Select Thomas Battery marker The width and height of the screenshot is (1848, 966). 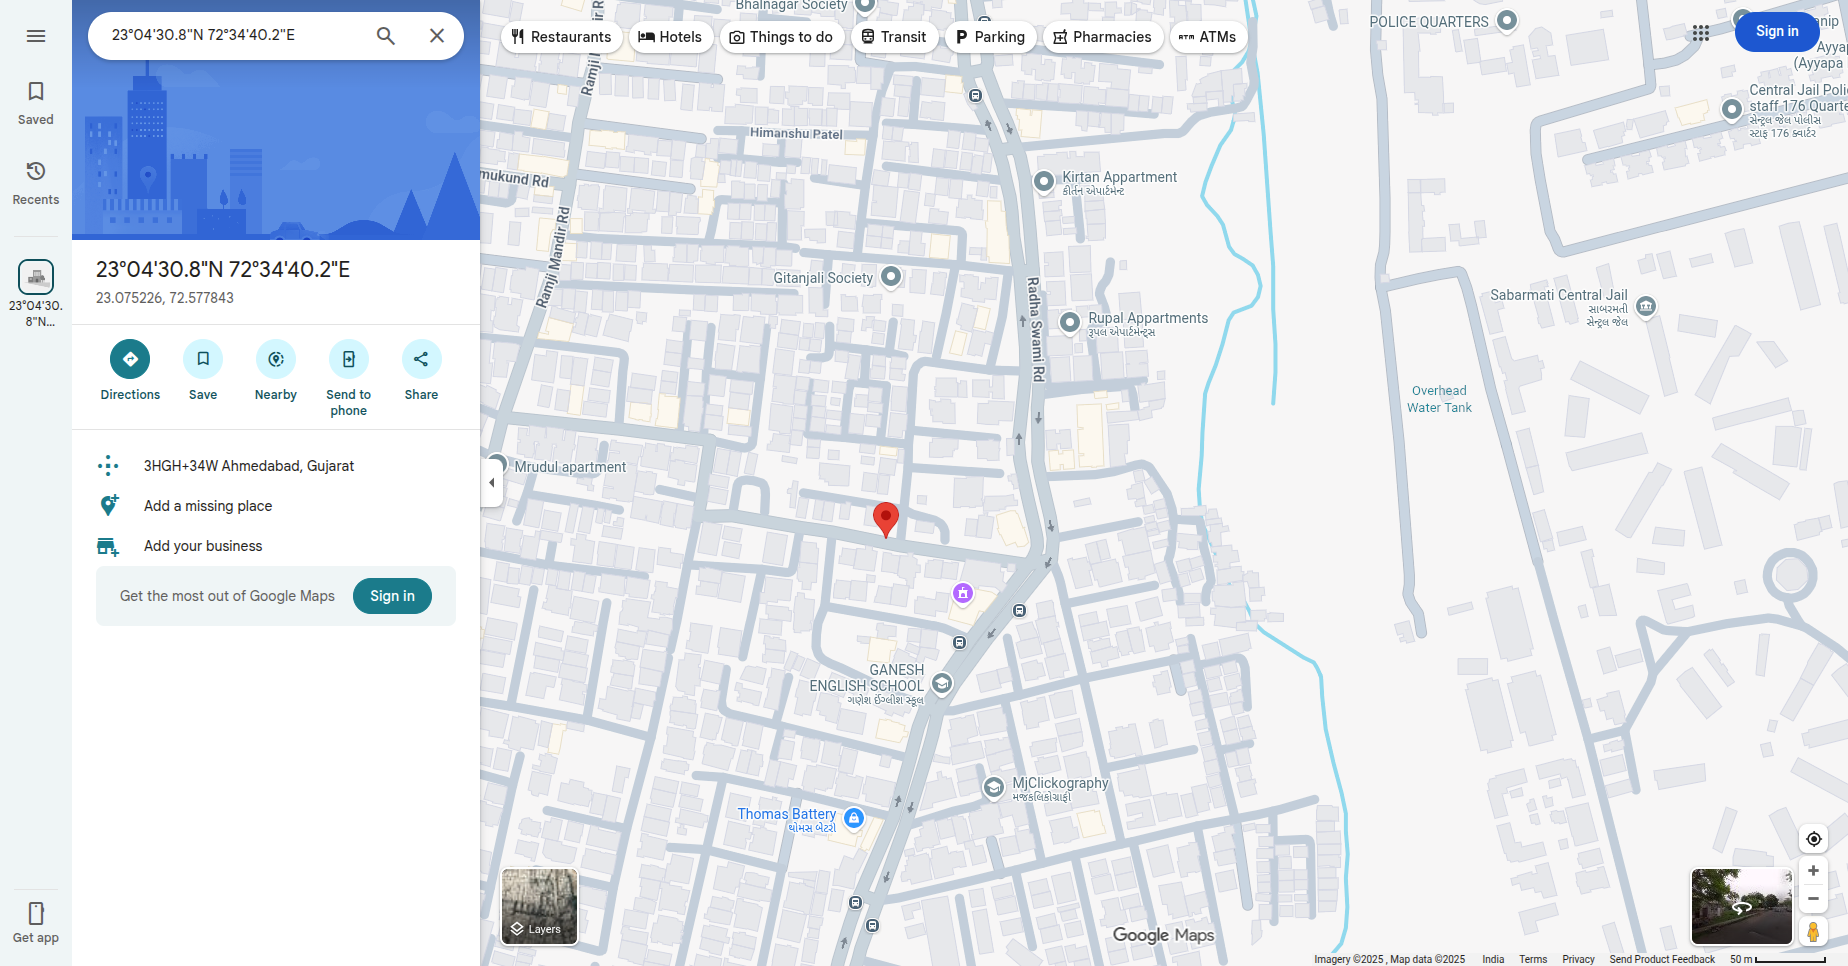(x=854, y=818)
